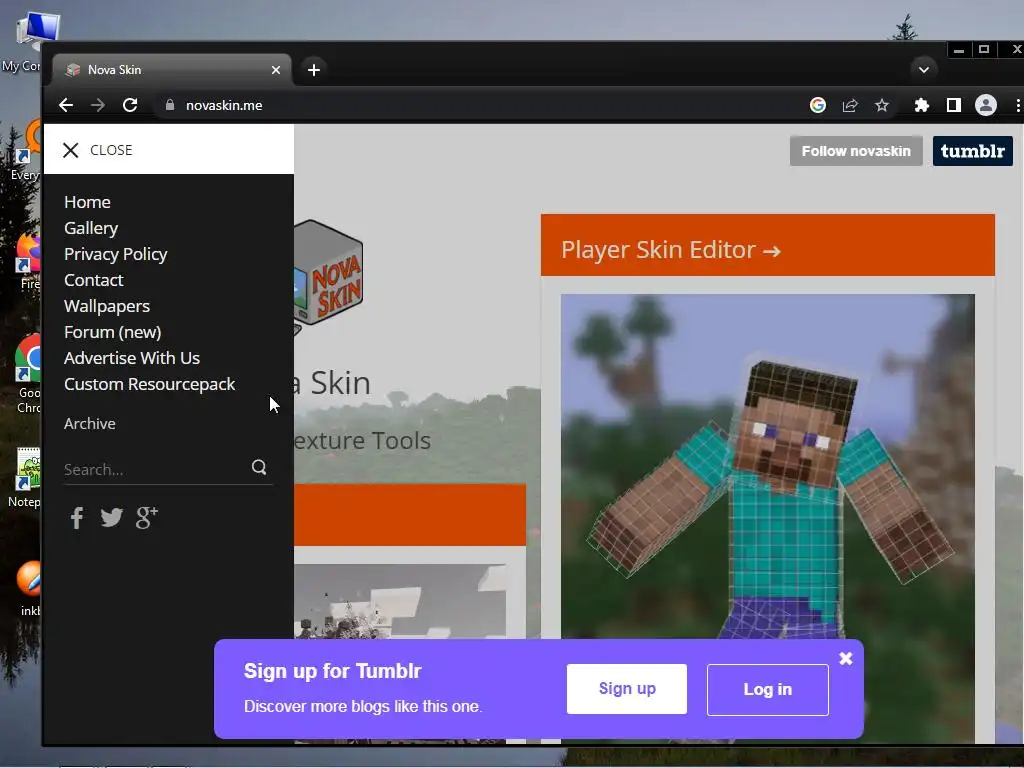Go back with browser back arrow
The height and width of the screenshot is (768, 1024).
(x=65, y=105)
